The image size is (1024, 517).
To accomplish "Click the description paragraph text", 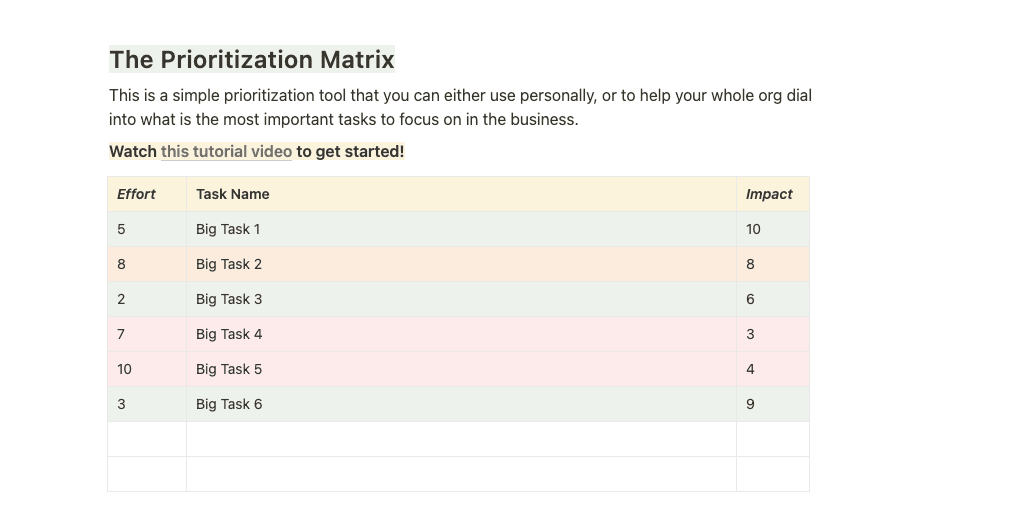I will coord(460,107).
